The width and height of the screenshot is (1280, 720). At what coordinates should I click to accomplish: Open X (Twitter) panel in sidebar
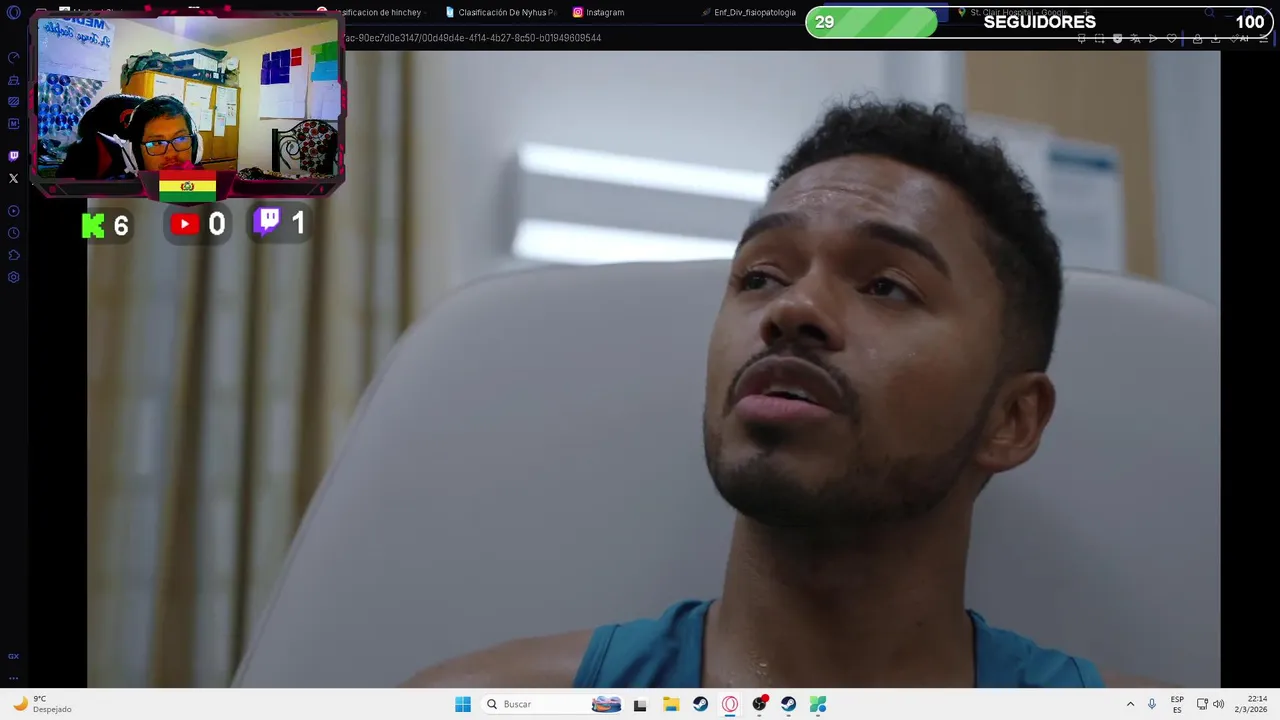(13, 179)
